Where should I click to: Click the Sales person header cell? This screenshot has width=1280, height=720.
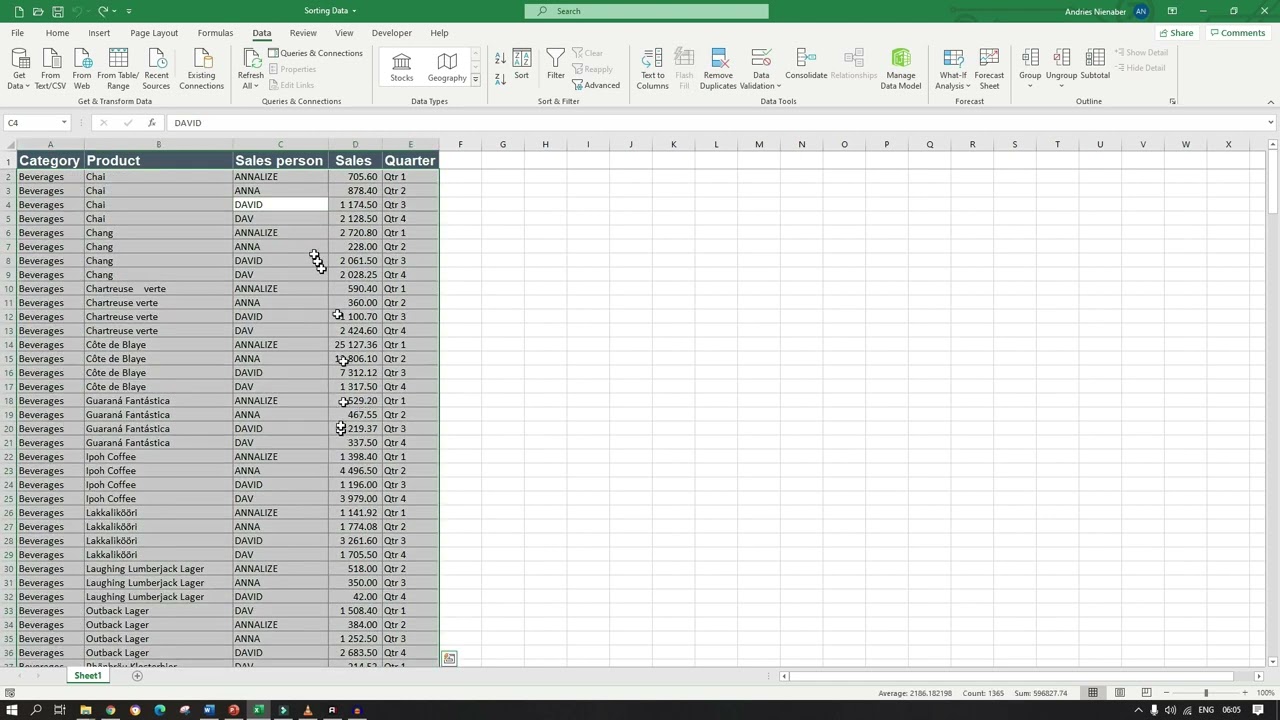pos(280,160)
